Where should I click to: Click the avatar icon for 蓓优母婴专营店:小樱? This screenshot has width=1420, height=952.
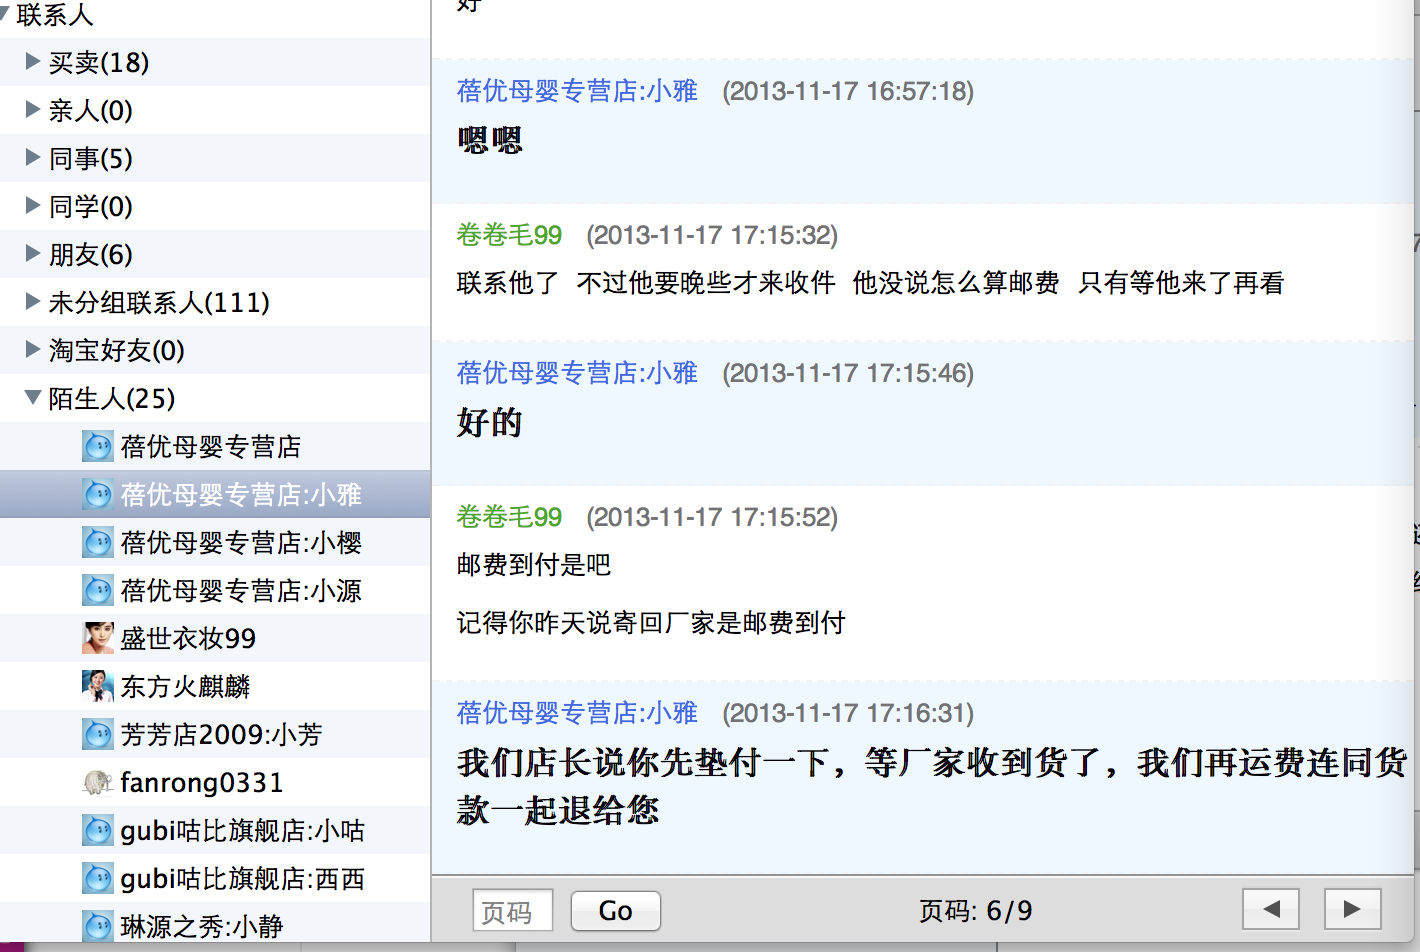[x=97, y=542]
